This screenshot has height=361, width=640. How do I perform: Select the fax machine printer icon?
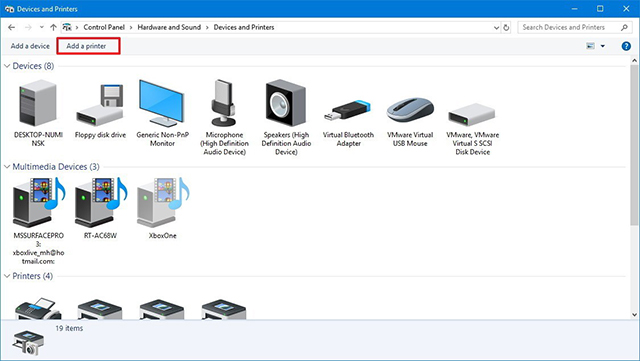[38, 309]
